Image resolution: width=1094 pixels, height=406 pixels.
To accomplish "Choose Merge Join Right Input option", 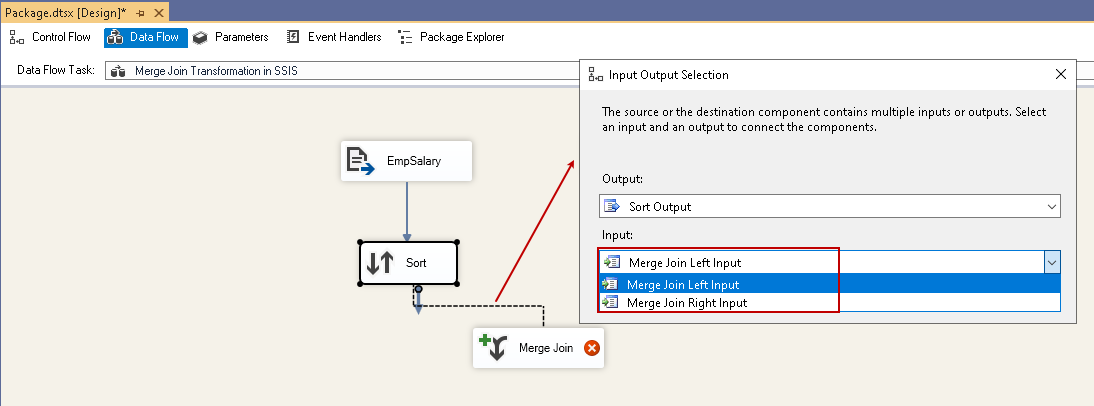I will tap(686, 302).
